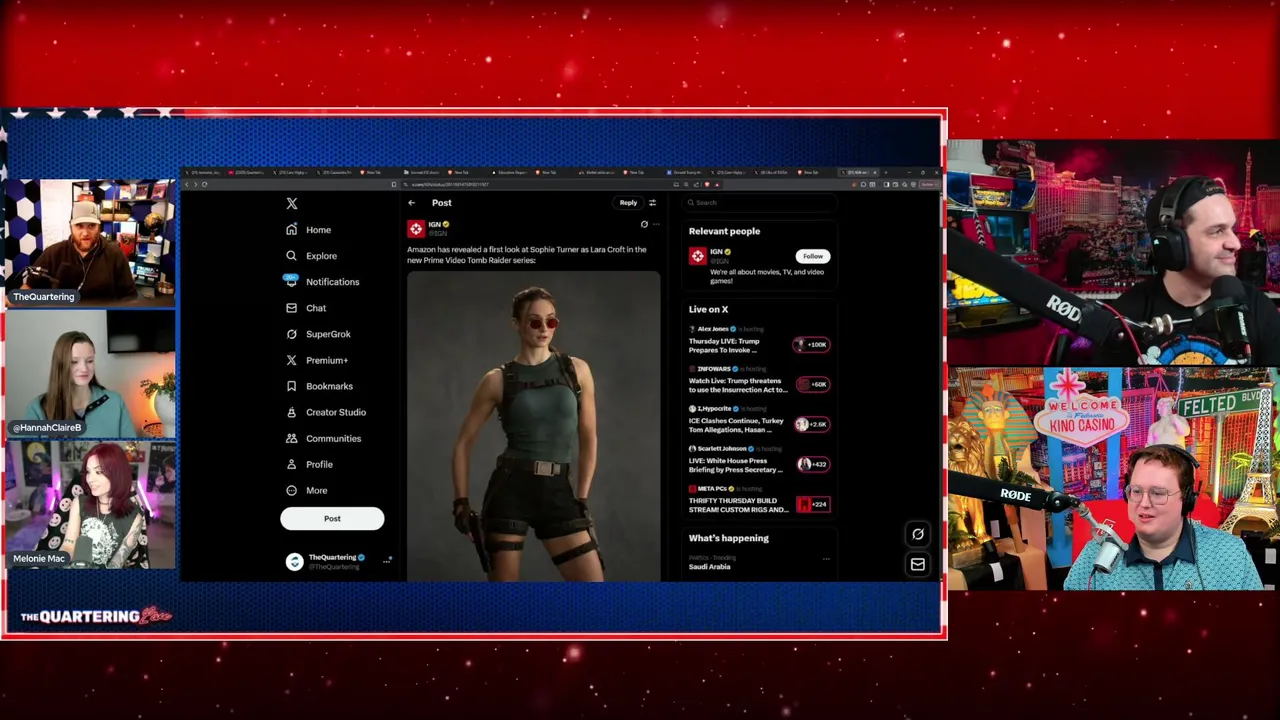The width and height of the screenshot is (1280, 720).
Task: Click the back arrow beside Post heading
Action: click(411, 203)
